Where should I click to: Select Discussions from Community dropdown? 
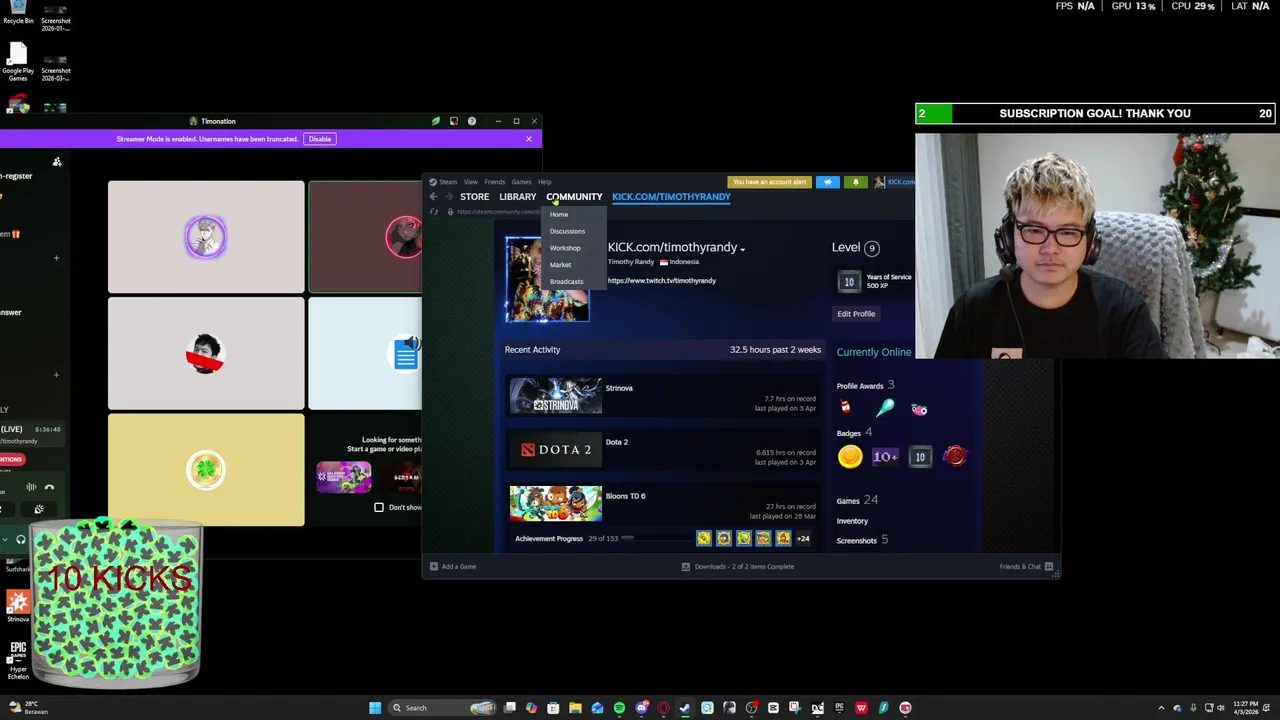[567, 231]
